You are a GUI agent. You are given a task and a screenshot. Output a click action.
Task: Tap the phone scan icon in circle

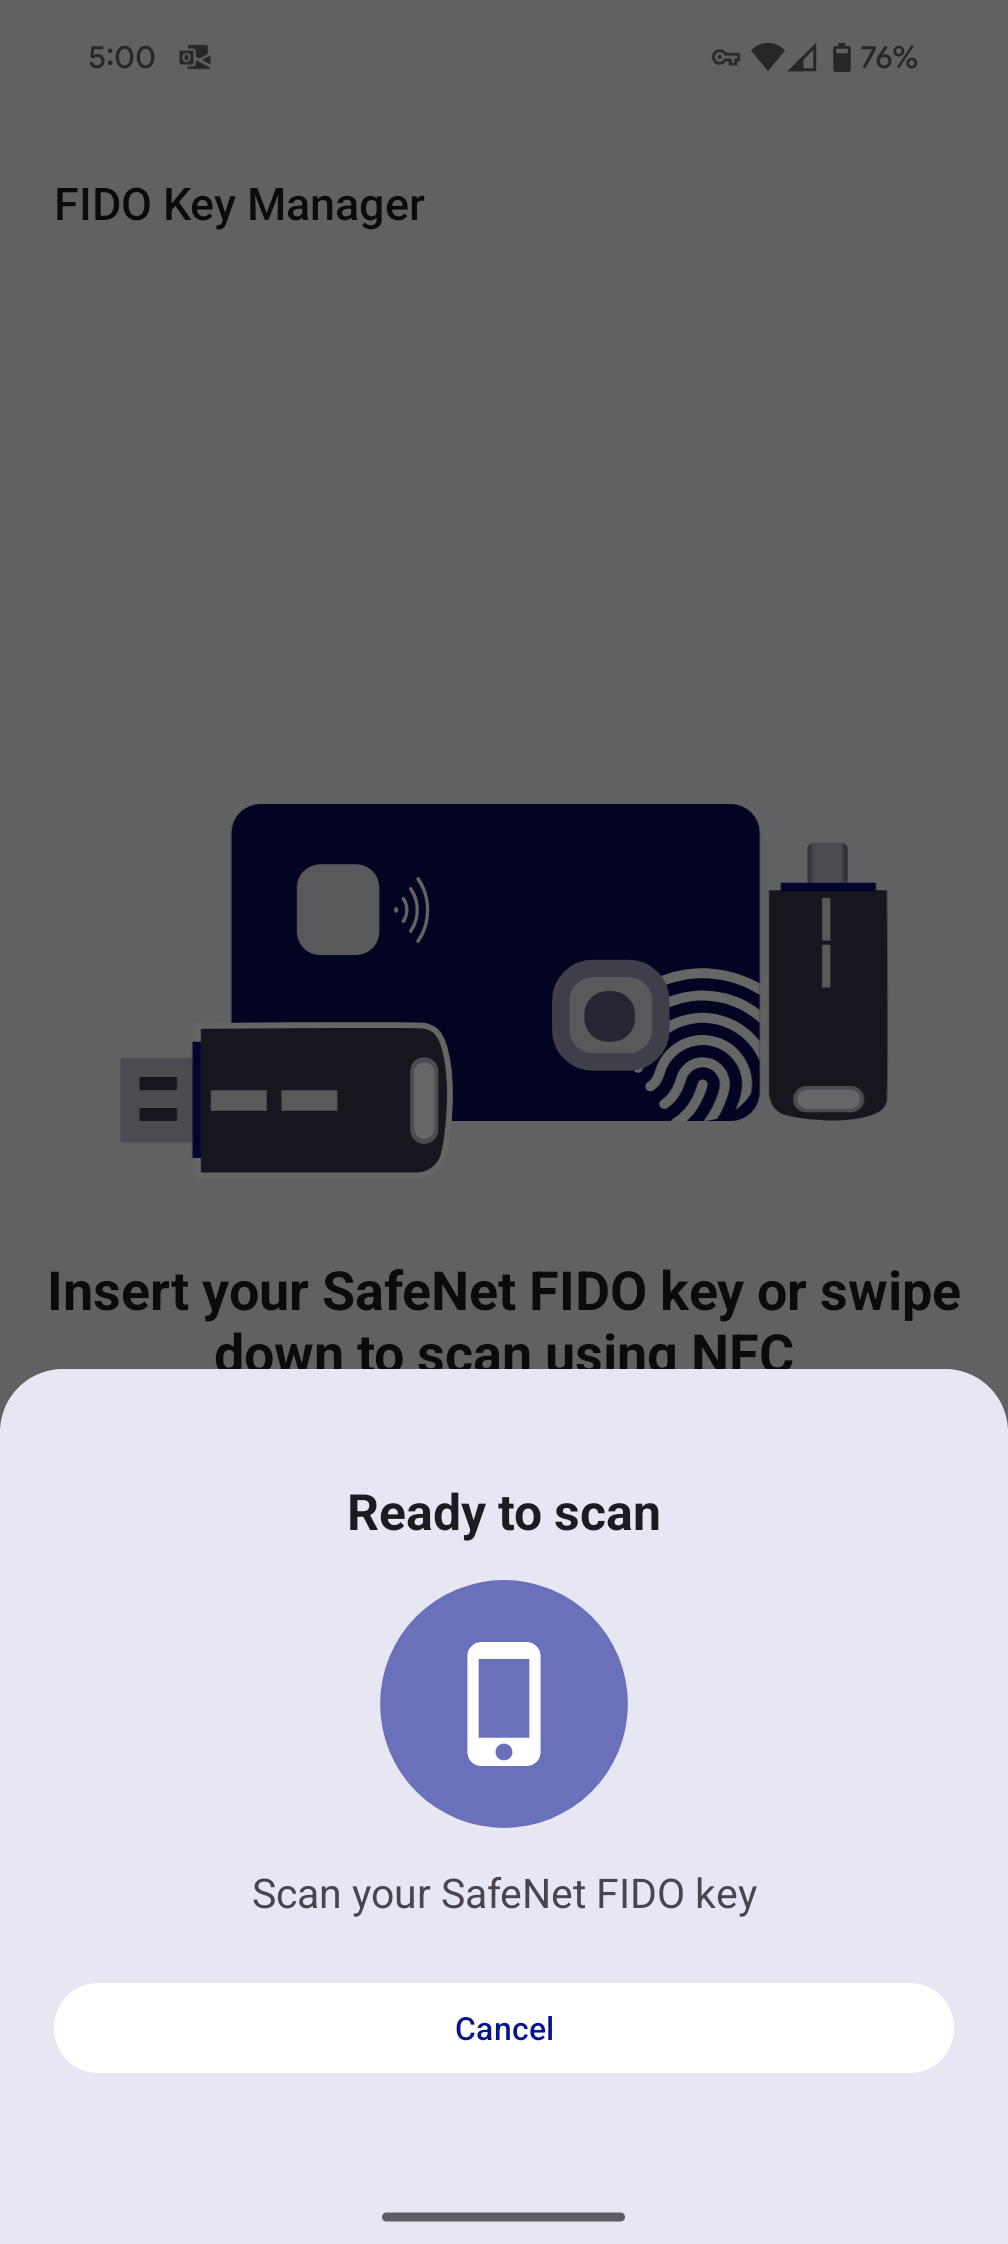(x=504, y=1704)
